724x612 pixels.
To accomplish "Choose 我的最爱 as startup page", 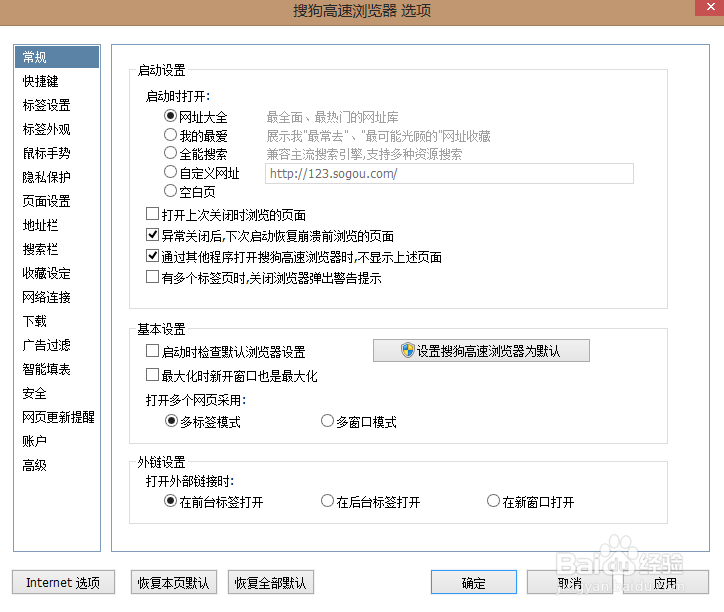I will click(x=170, y=135).
